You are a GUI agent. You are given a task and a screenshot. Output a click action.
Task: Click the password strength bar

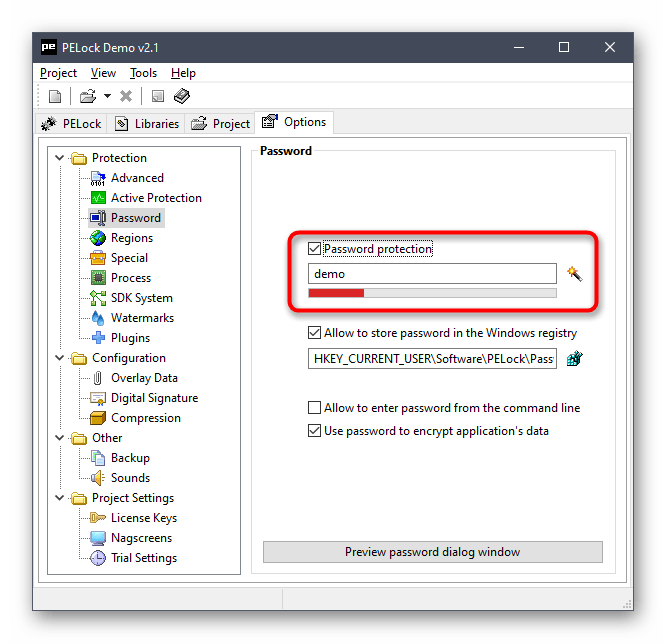pos(432,293)
